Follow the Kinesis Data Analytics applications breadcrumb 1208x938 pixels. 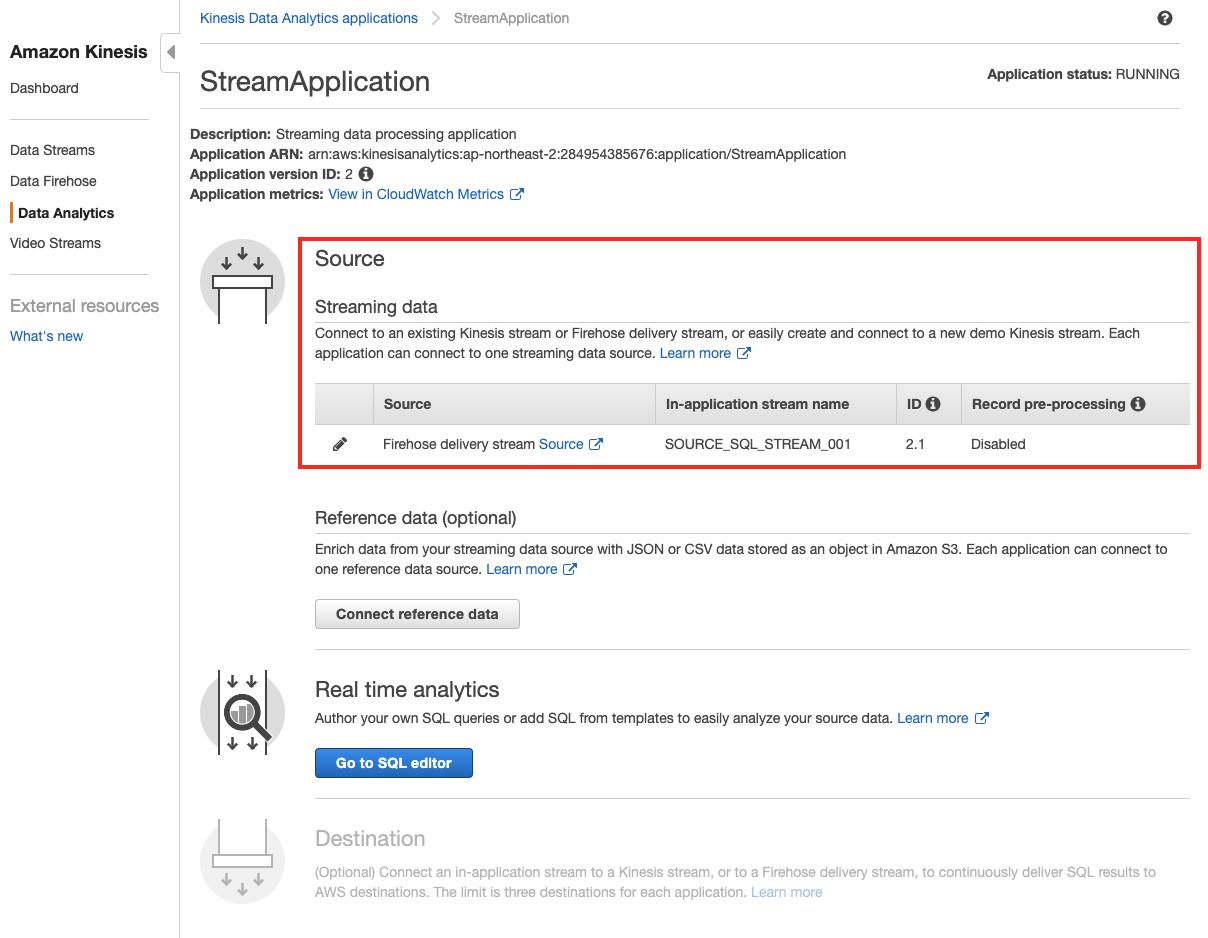[308, 17]
